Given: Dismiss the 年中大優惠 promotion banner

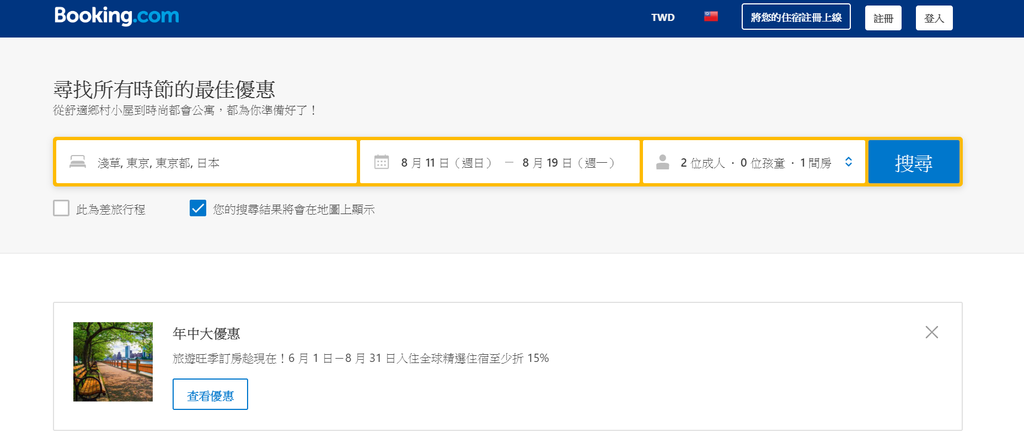Looking at the screenshot, I should pyautogui.click(x=932, y=332).
